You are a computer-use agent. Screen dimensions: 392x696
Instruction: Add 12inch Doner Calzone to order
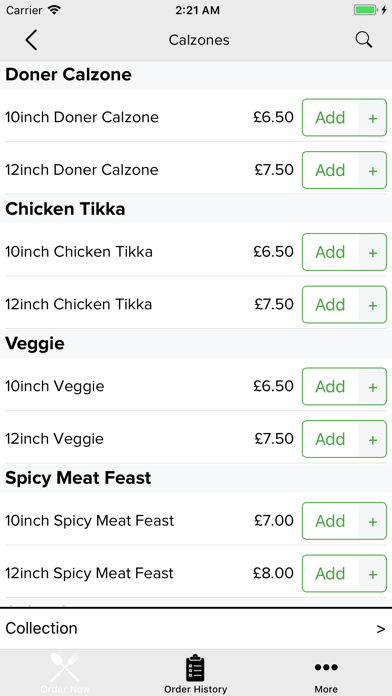[330, 170]
